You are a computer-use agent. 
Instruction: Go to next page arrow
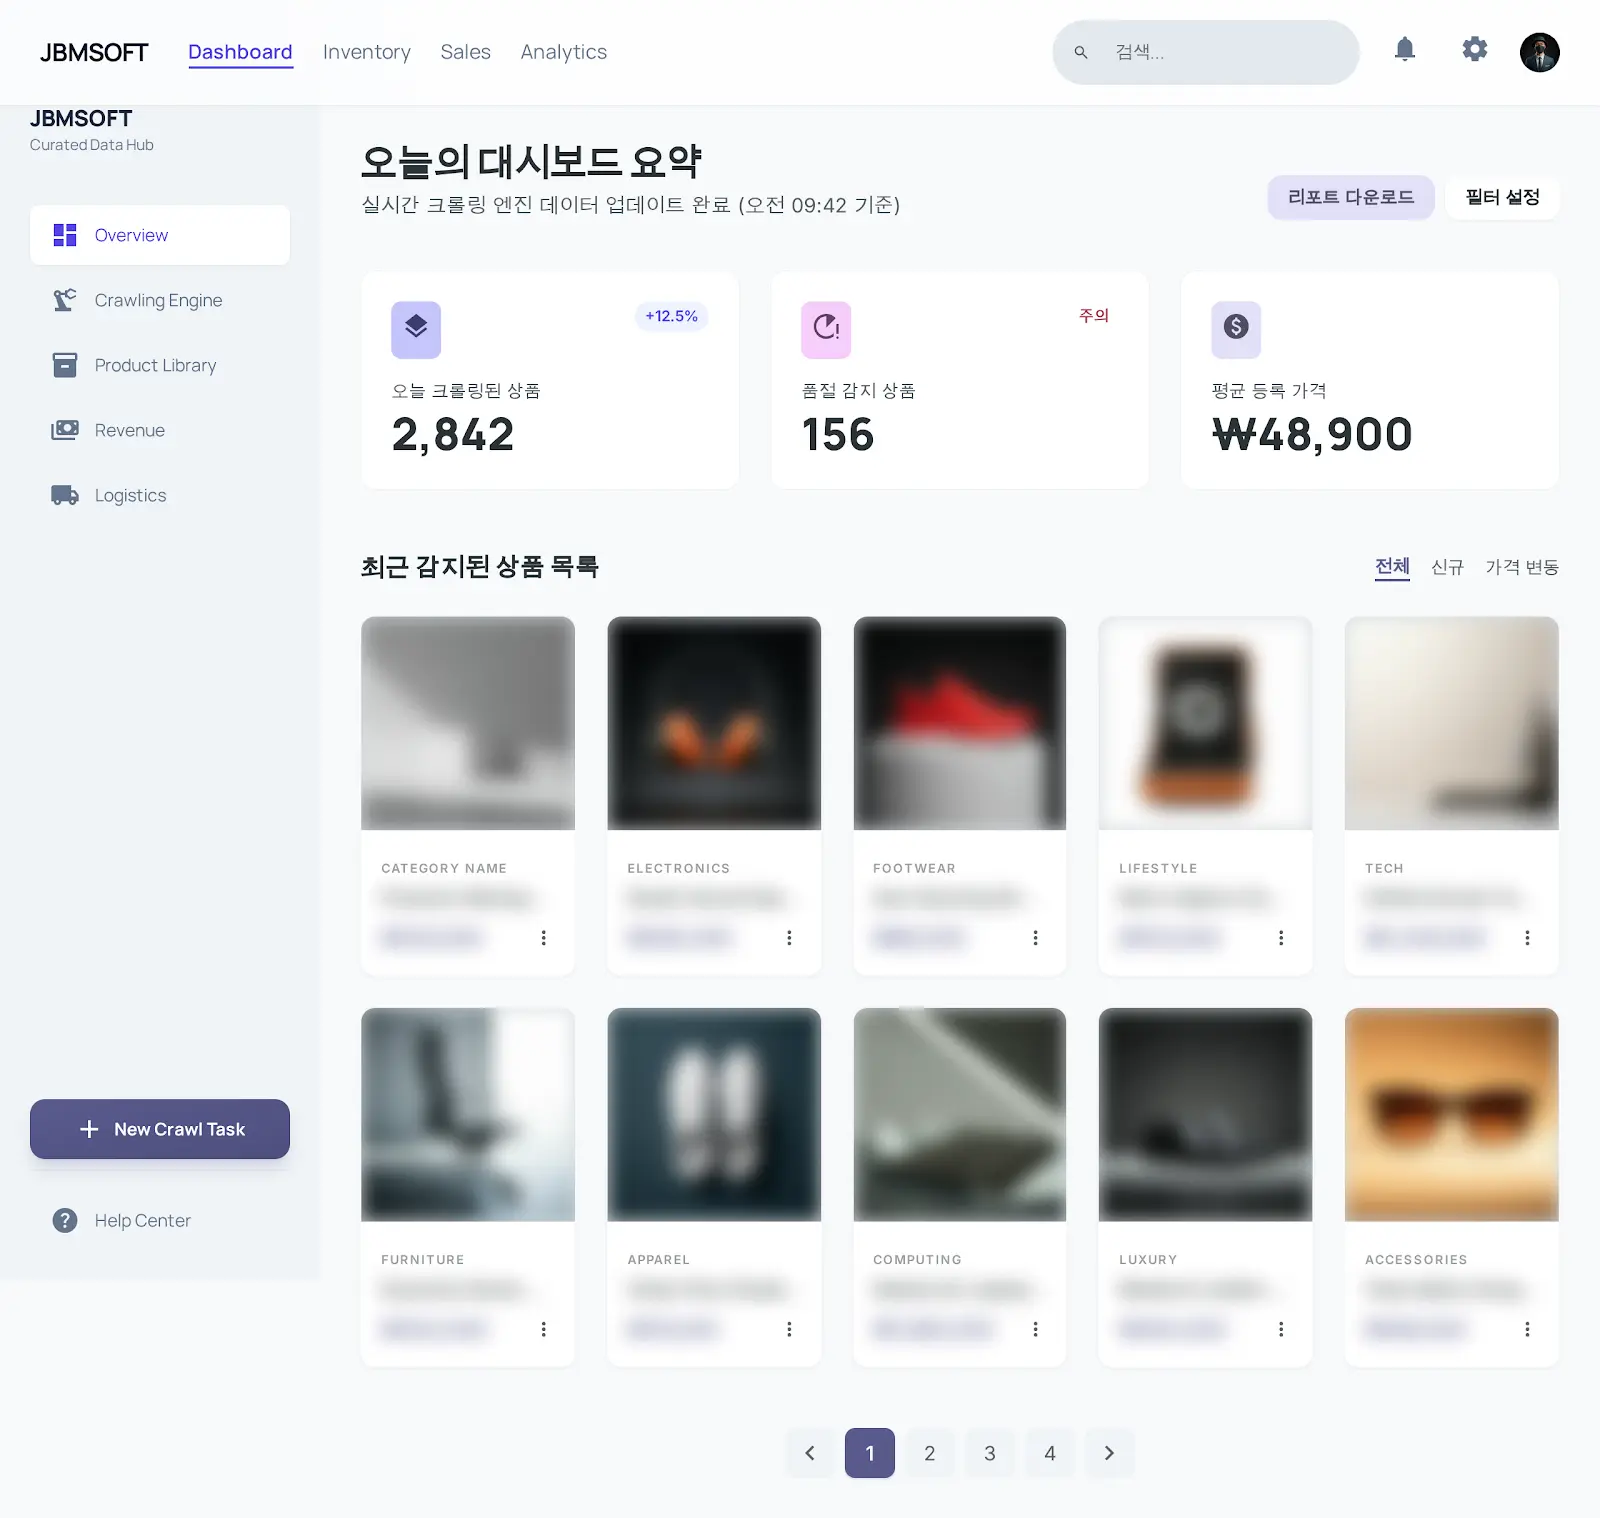(1109, 1453)
